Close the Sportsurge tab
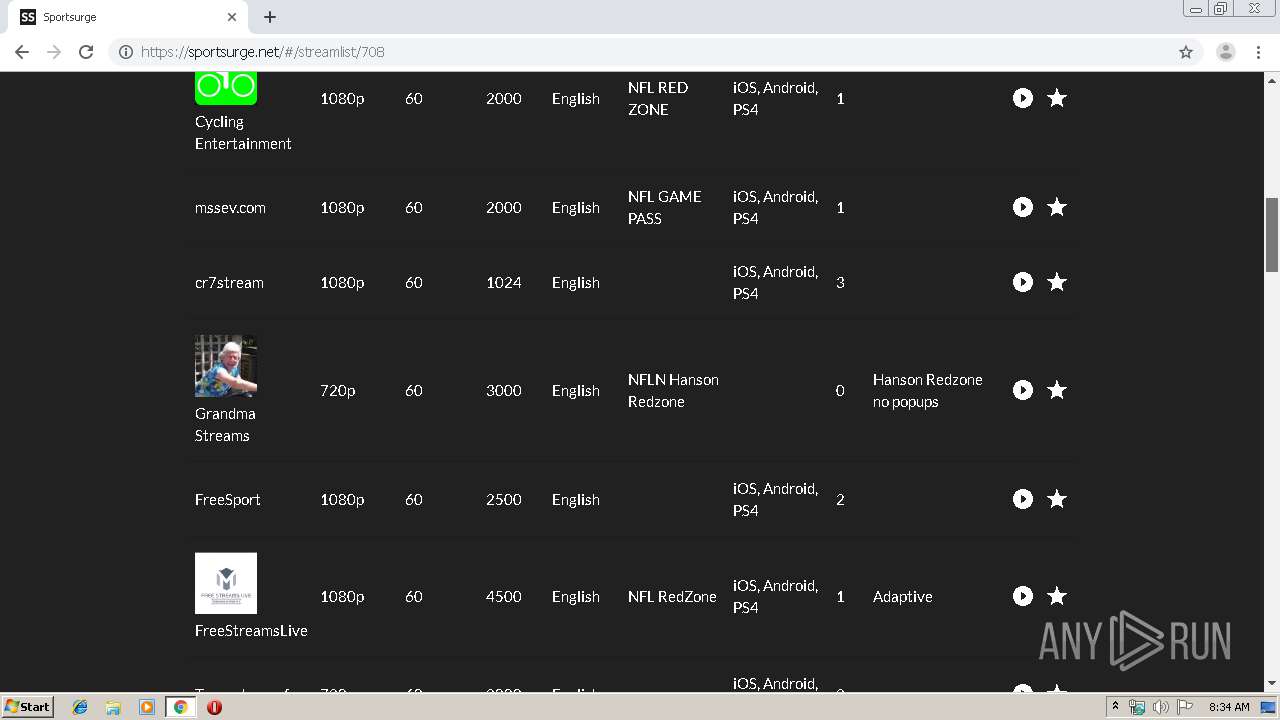Image resolution: width=1280 pixels, height=720 pixels. point(232,17)
